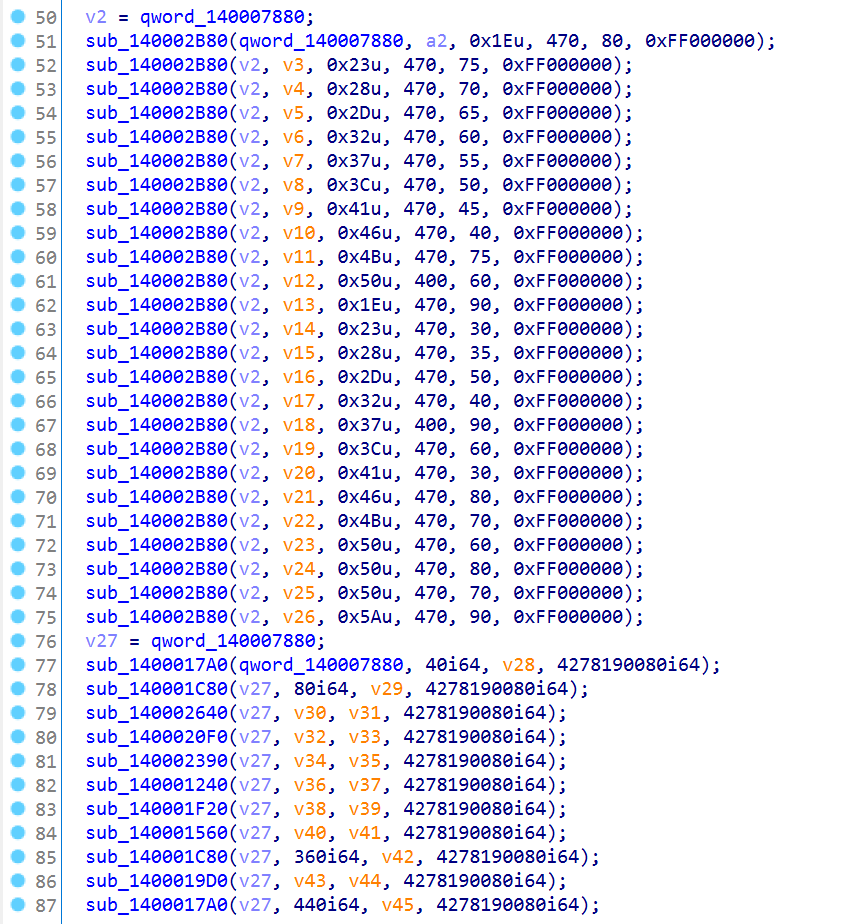Select variable v31 on line 79
This screenshot has width=848, height=924.
click(x=365, y=713)
